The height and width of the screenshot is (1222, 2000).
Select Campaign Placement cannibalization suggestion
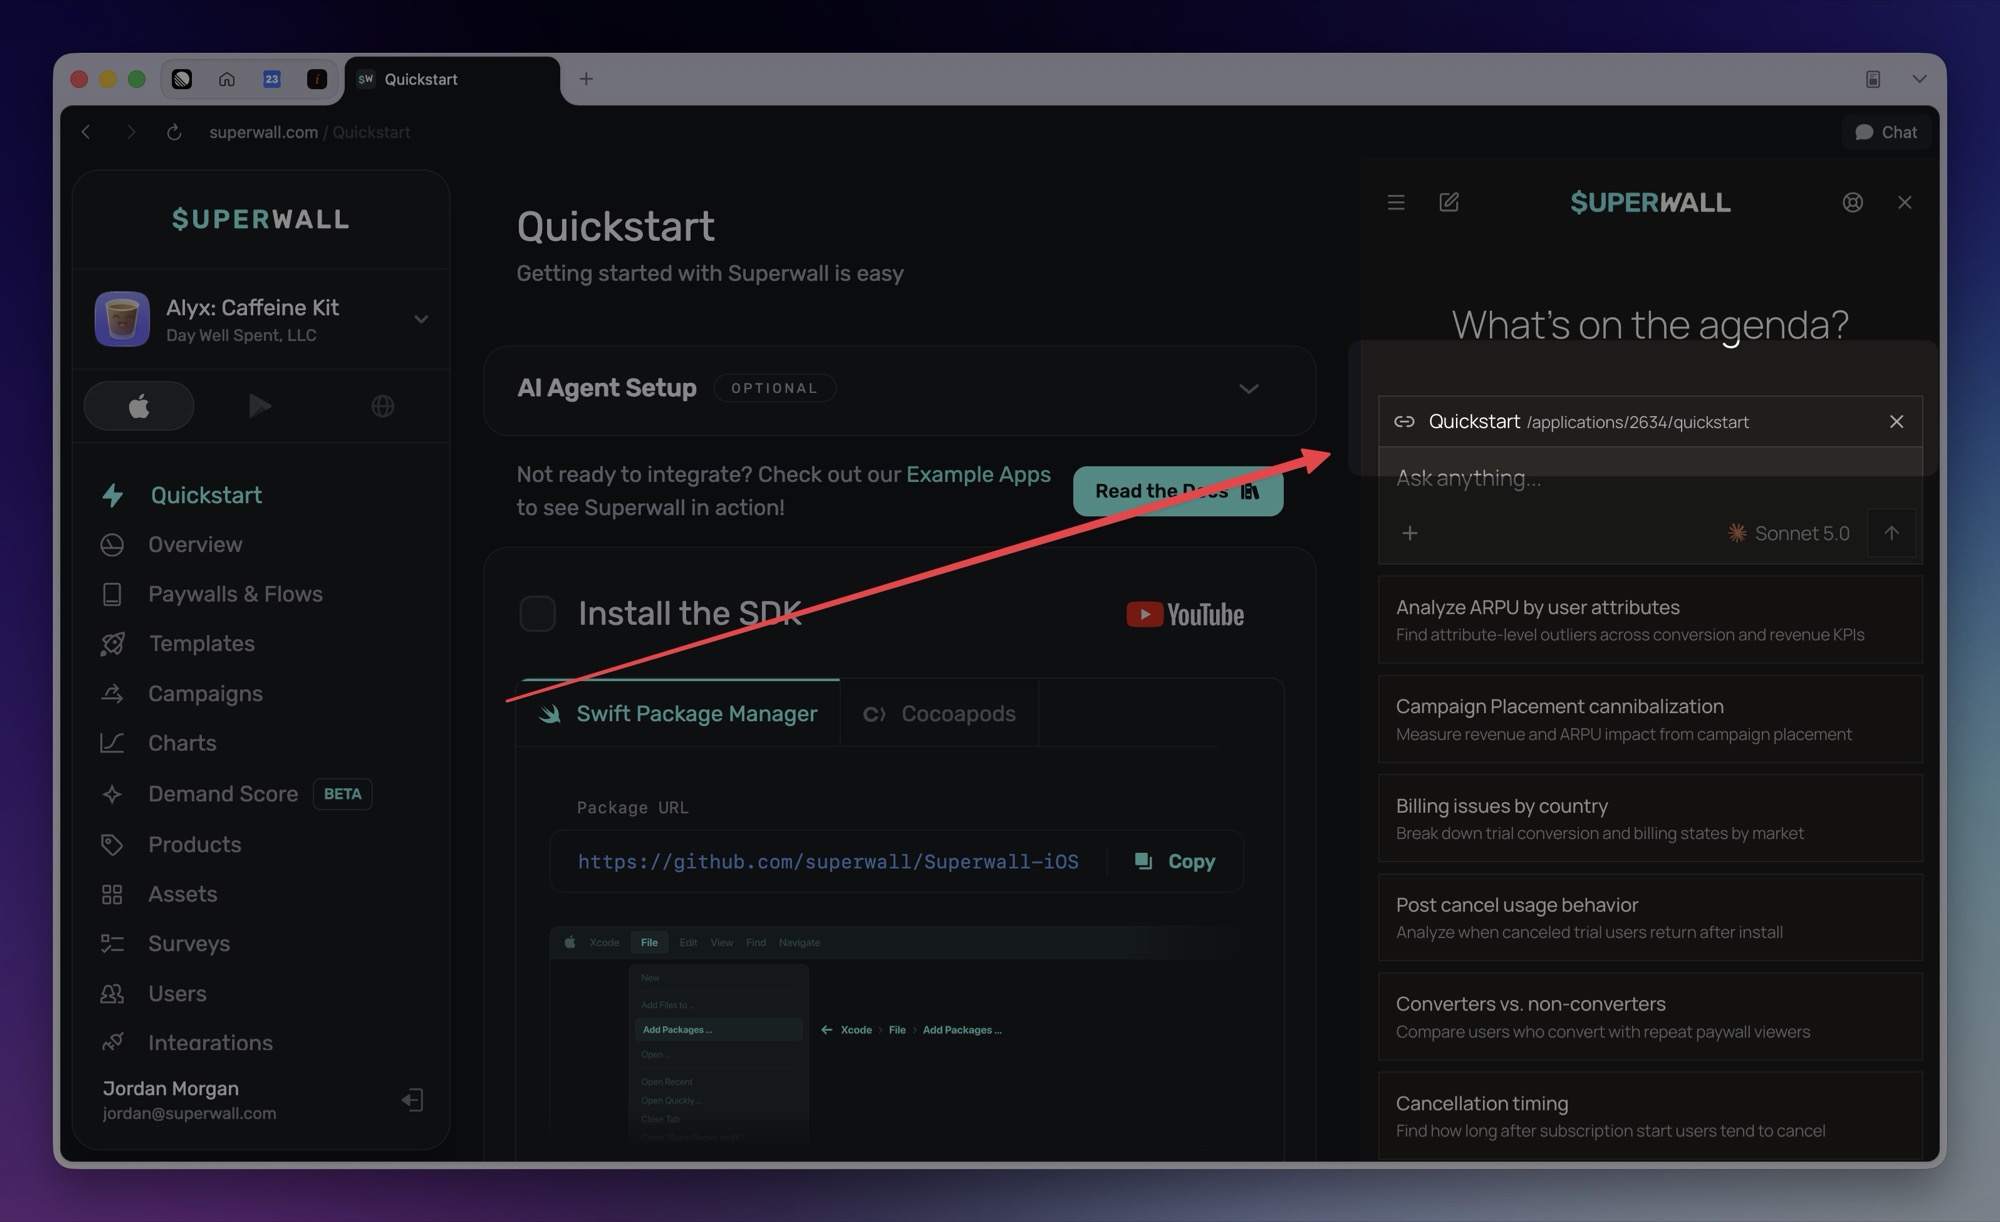[1650, 719]
